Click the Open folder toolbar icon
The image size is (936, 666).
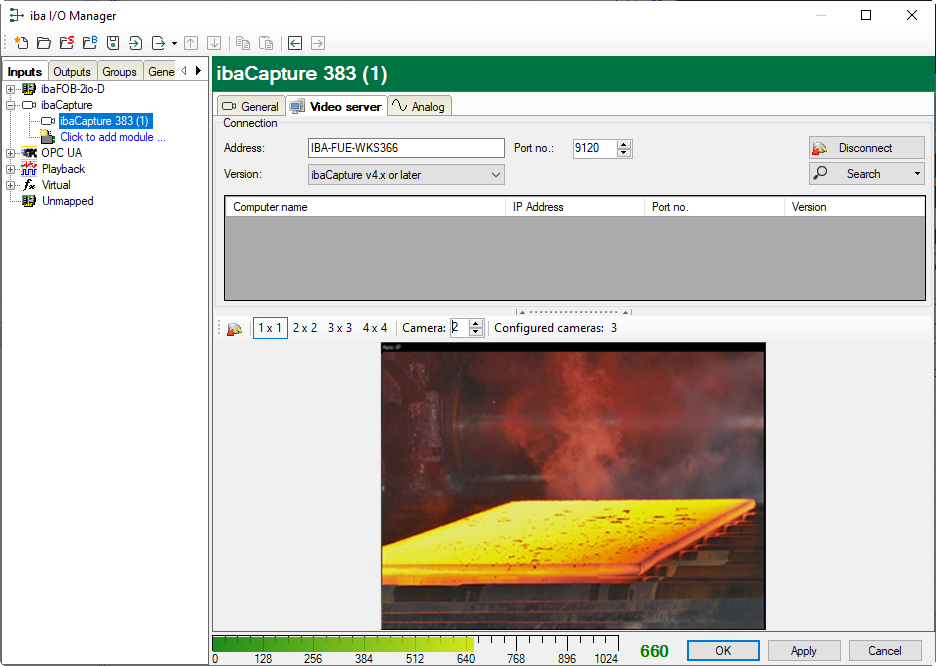(44, 43)
